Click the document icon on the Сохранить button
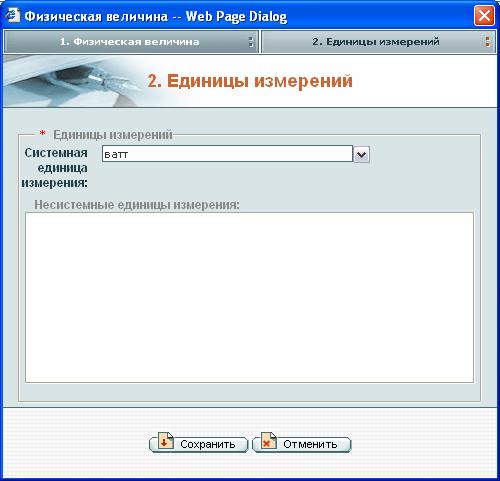The image size is (500, 481). pyautogui.click(x=166, y=441)
